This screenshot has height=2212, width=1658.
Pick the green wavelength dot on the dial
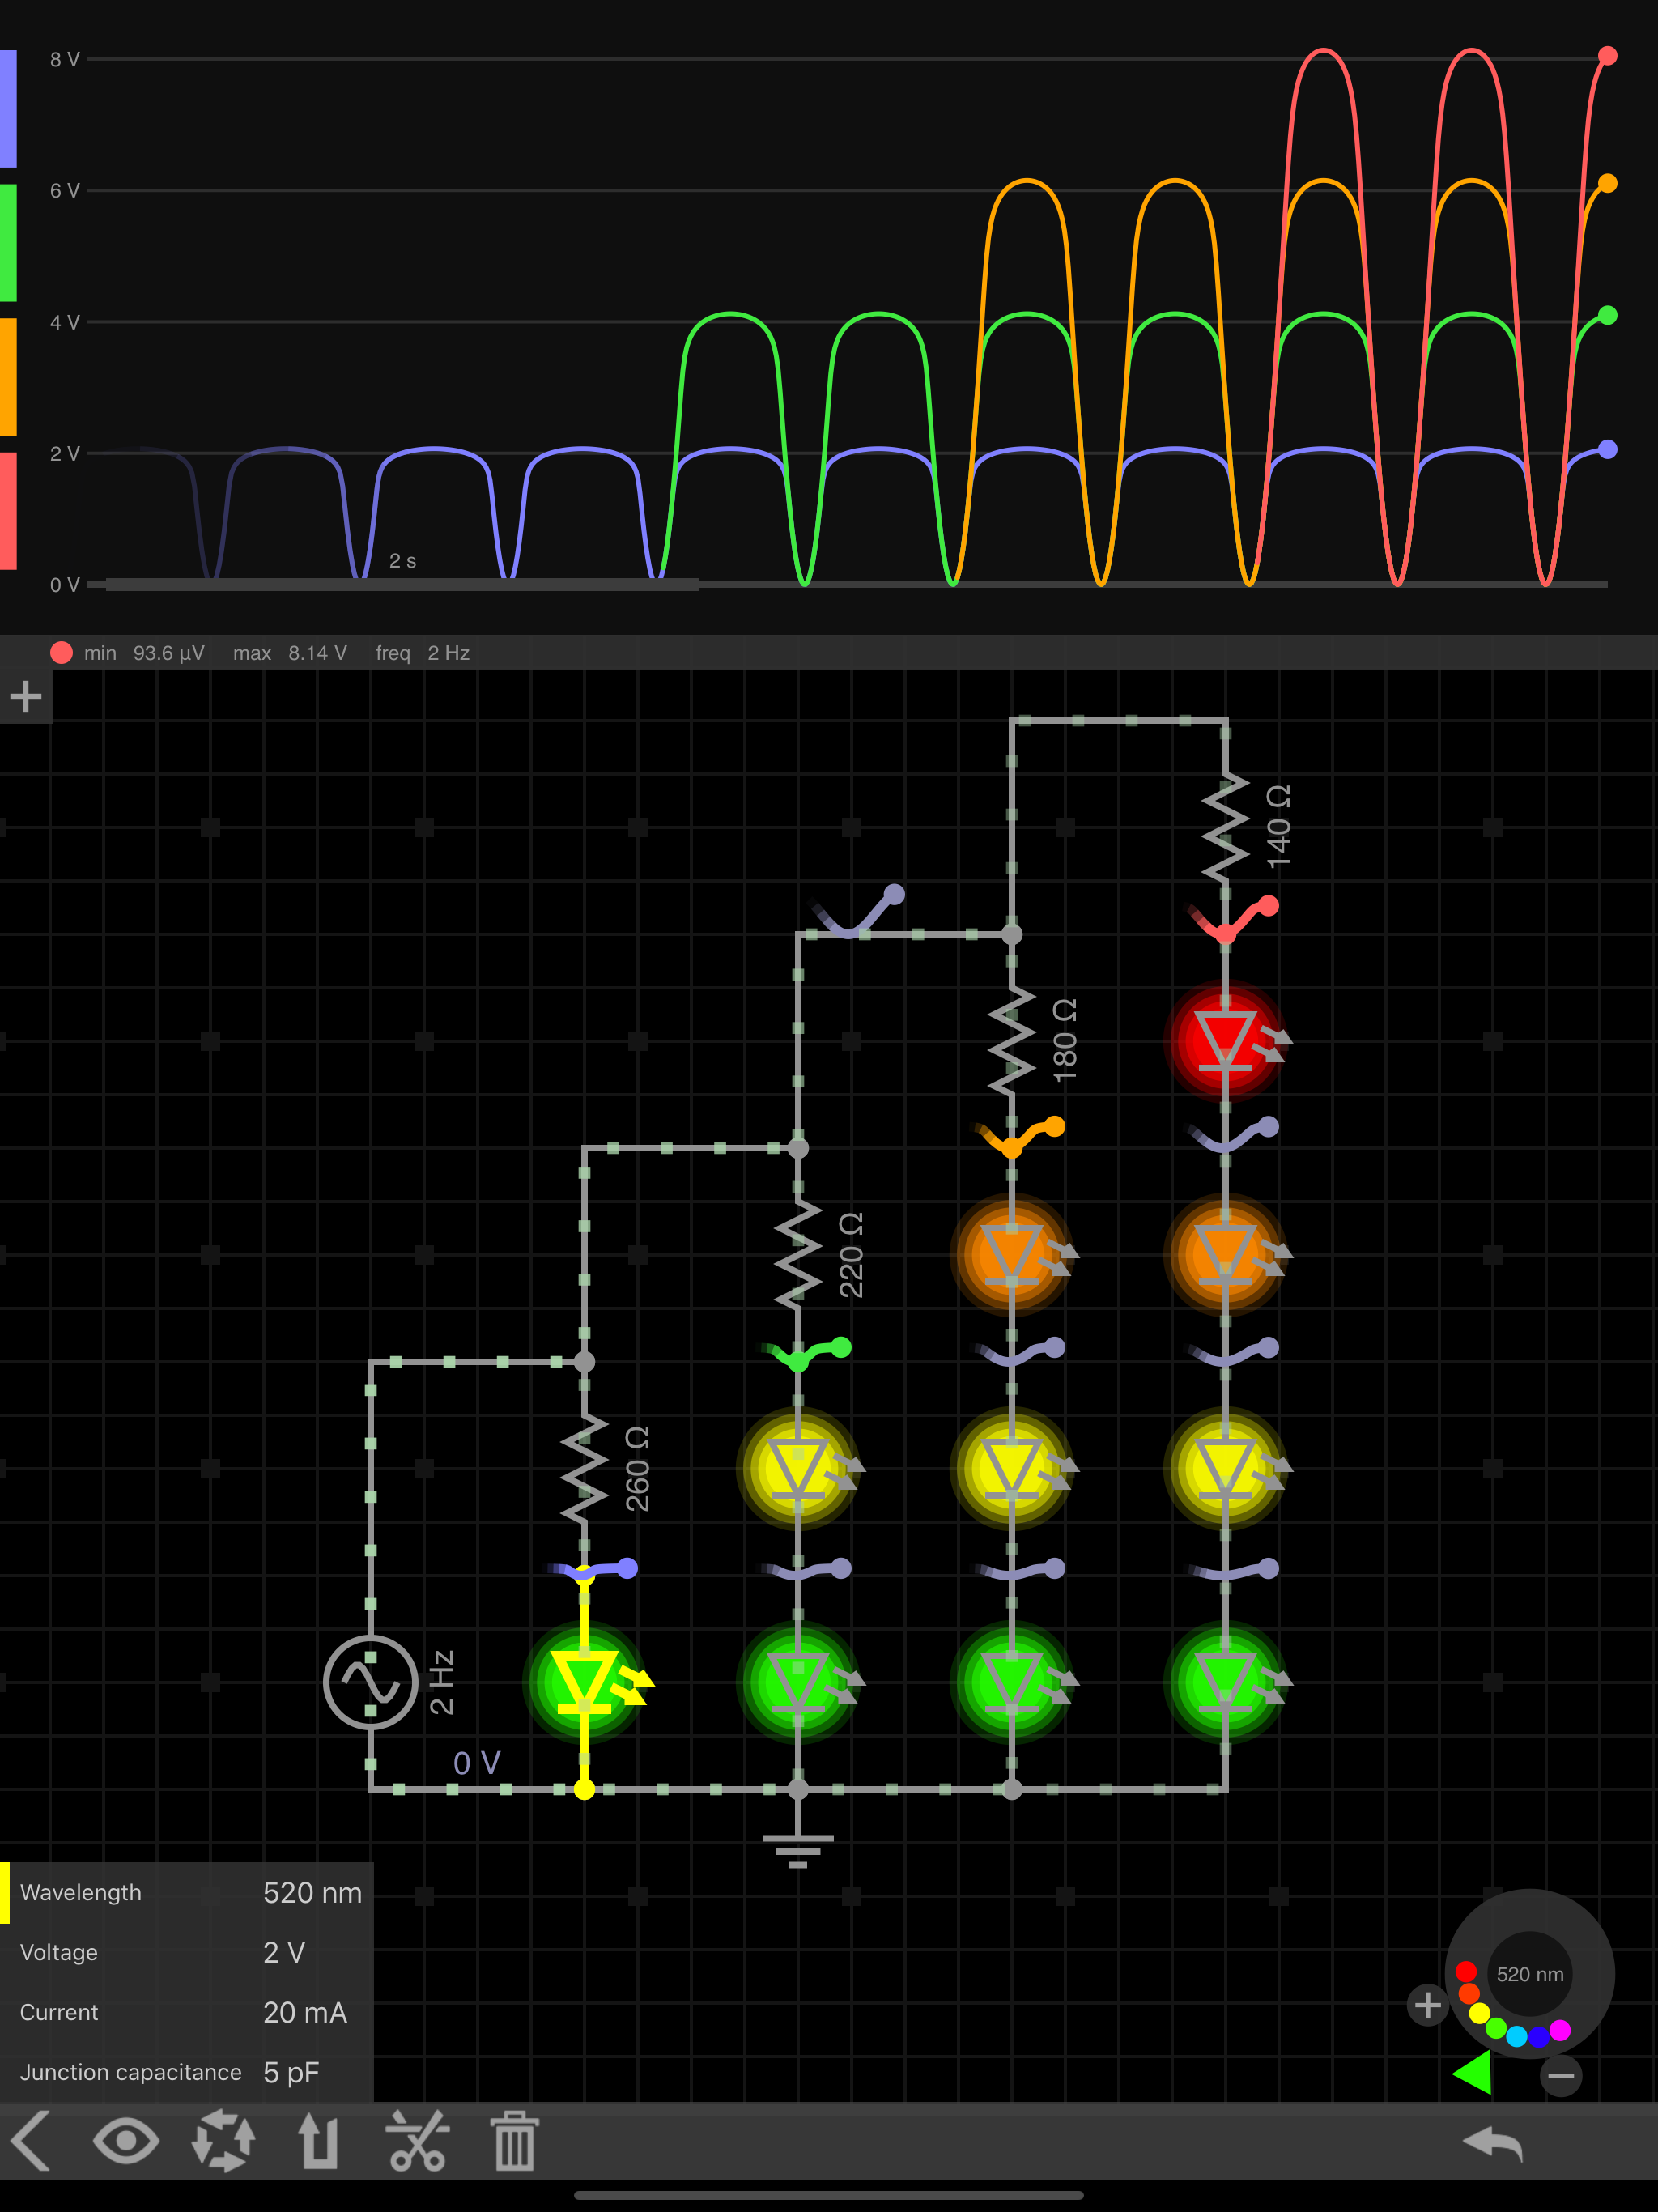(1496, 2028)
